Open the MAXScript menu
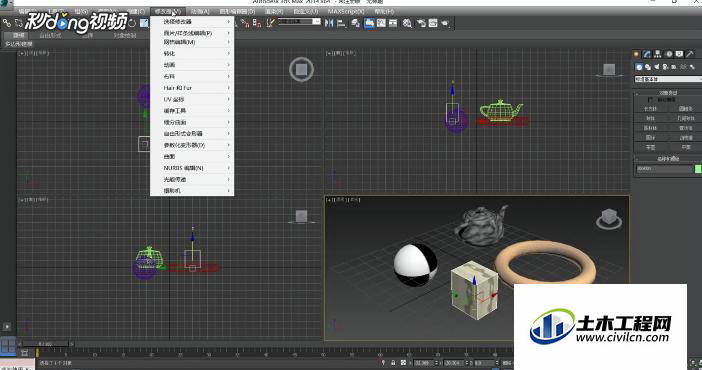The height and width of the screenshot is (370, 702). coord(346,11)
